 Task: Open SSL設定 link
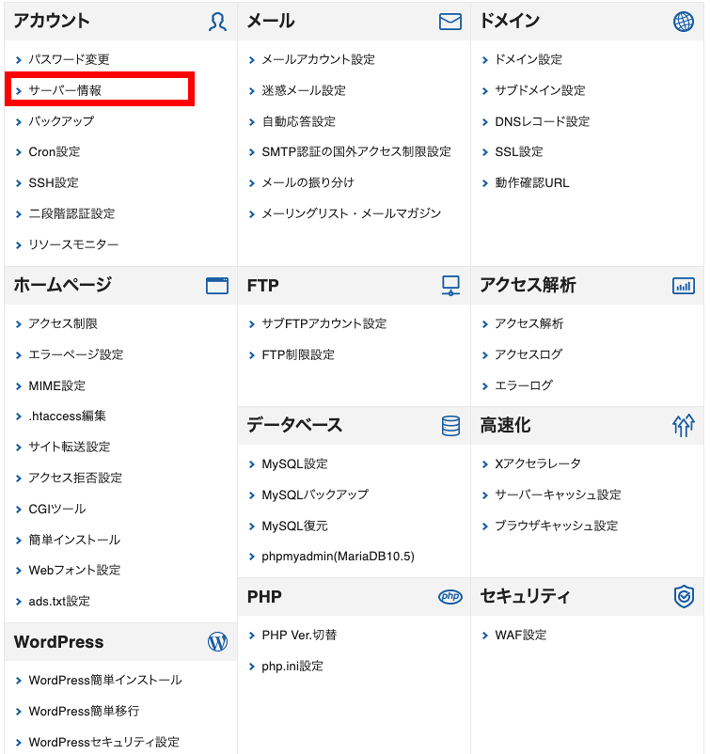pyautogui.click(x=519, y=152)
